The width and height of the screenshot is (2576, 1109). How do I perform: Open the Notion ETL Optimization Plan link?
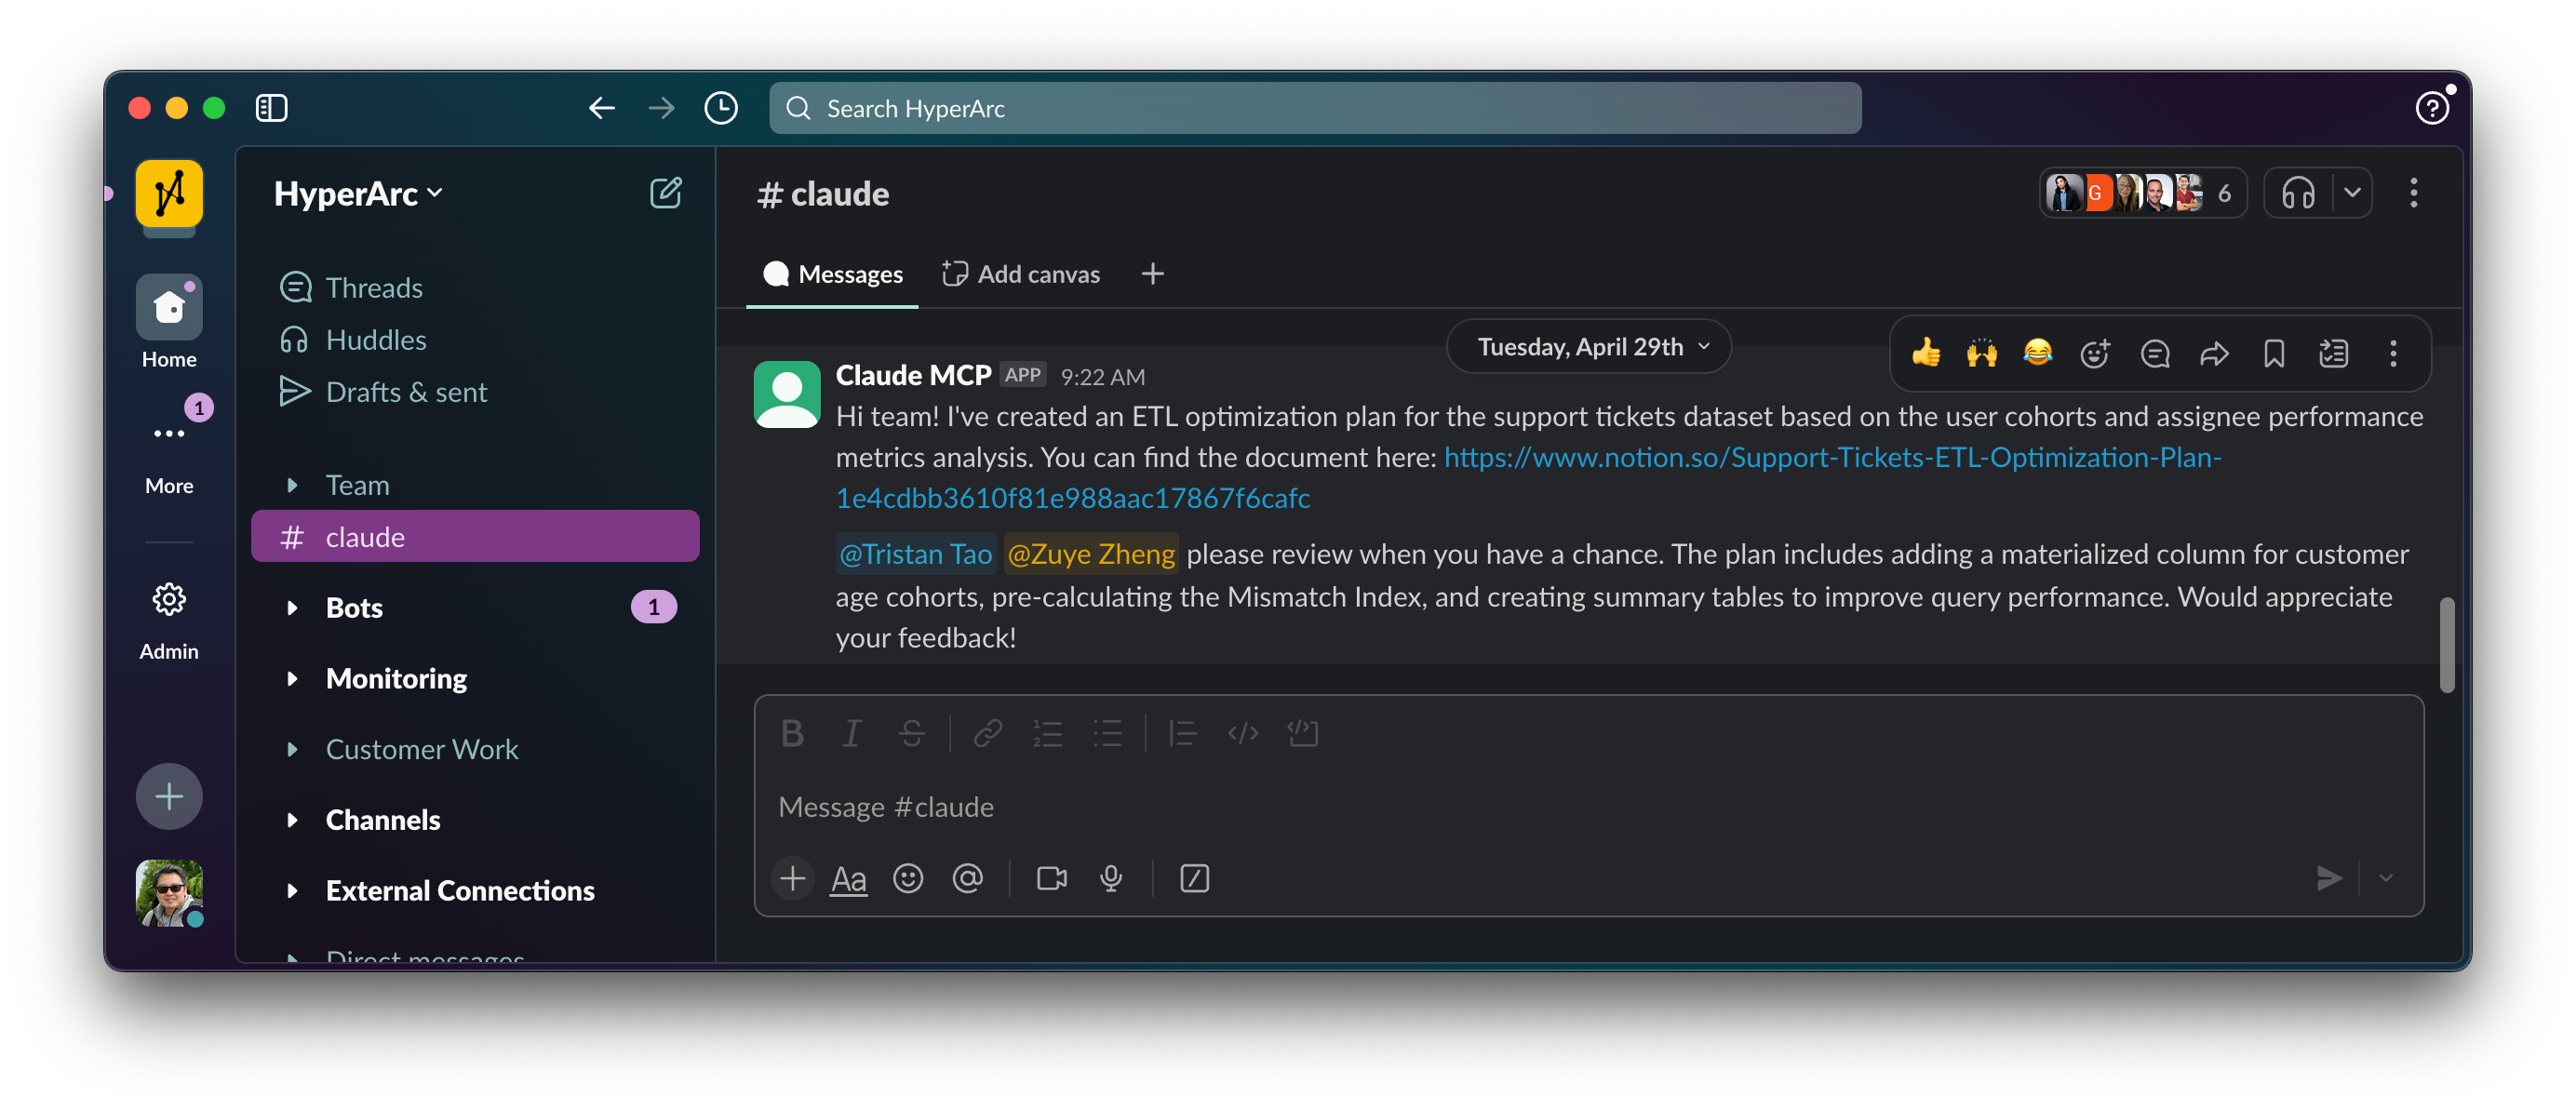(x=1831, y=458)
